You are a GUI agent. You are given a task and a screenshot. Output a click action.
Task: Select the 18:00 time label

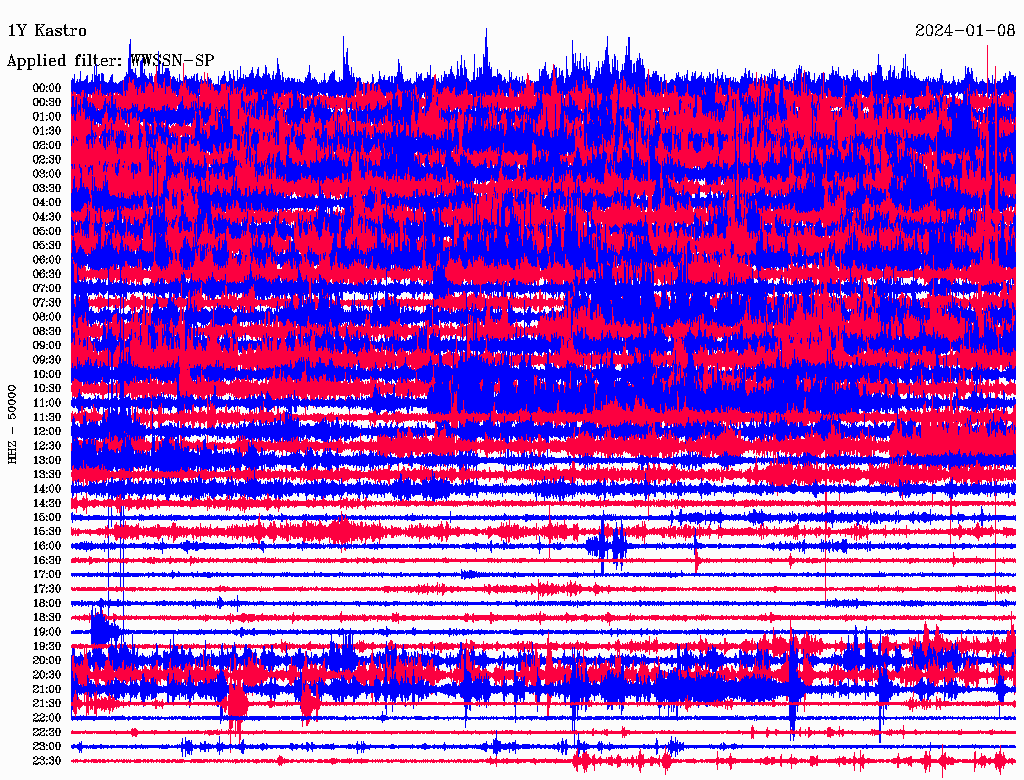coord(47,604)
